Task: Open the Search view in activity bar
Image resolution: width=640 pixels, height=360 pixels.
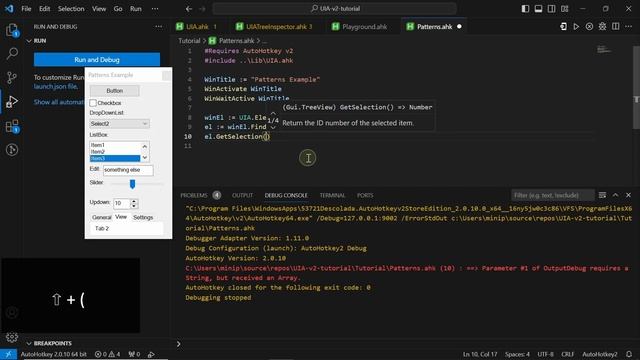Action: (12, 53)
